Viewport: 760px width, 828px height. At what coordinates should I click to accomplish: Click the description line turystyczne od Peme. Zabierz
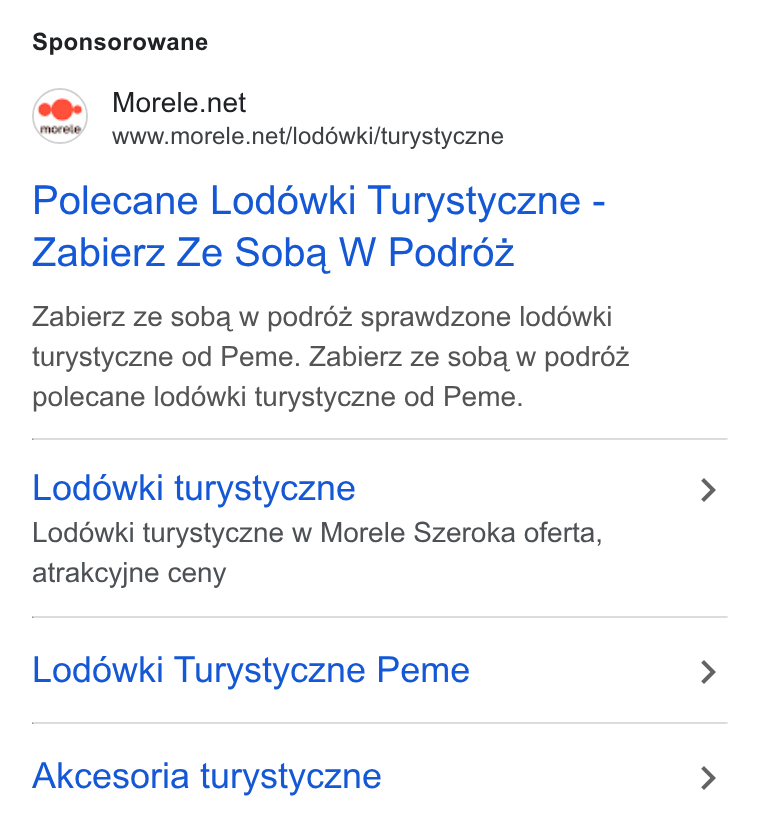point(331,357)
